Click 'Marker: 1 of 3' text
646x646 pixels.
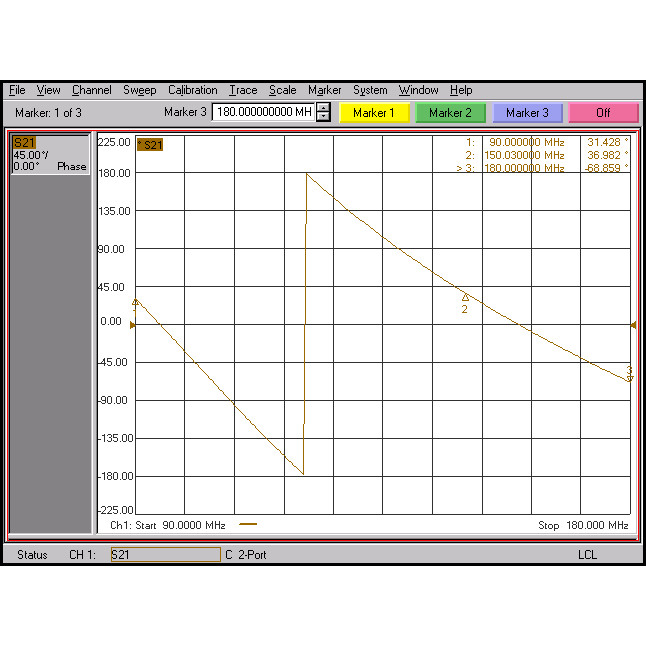(x=48, y=112)
